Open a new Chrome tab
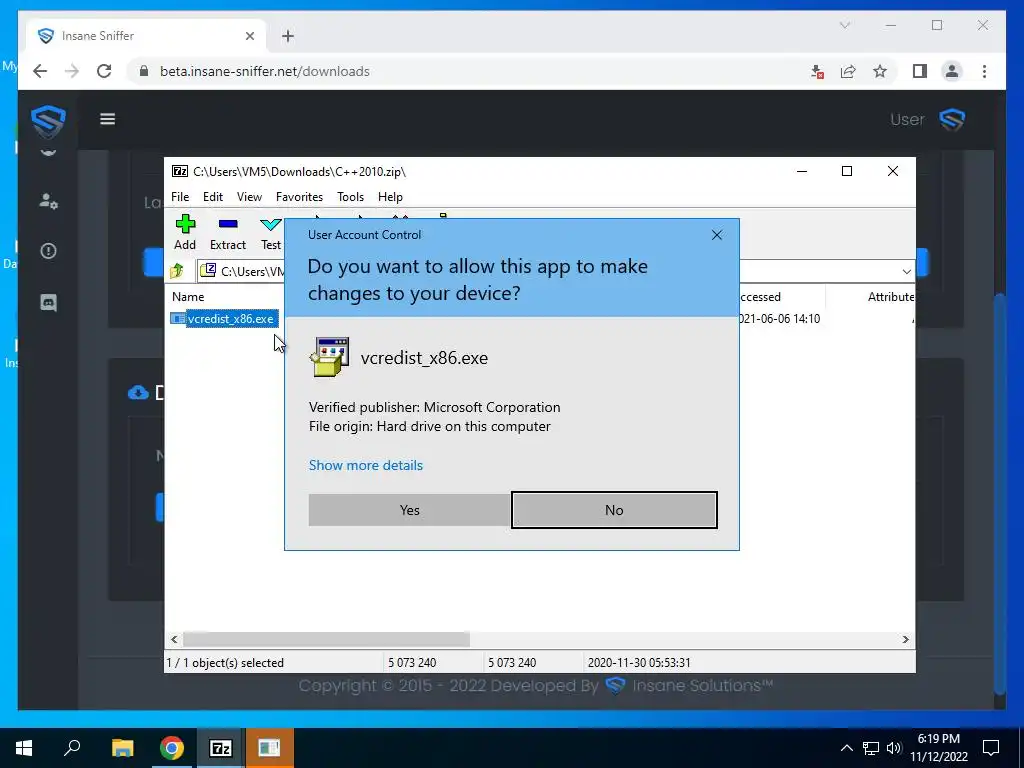 (288, 36)
